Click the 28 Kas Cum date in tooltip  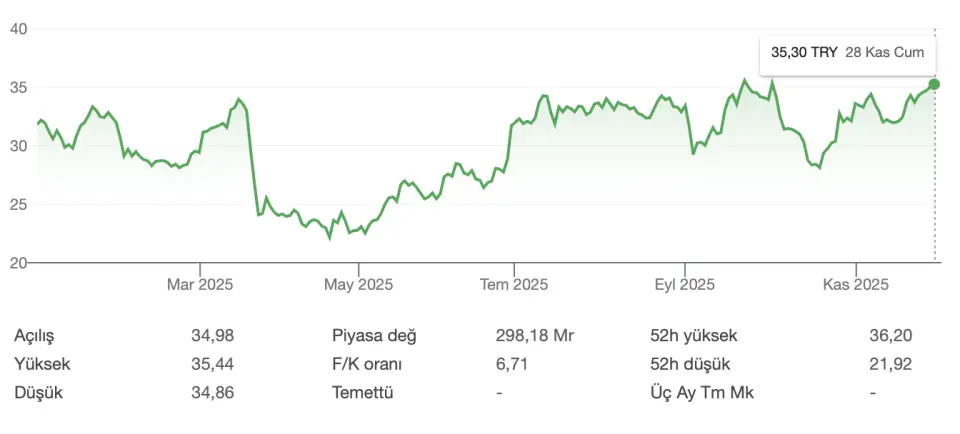[x=885, y=52]
